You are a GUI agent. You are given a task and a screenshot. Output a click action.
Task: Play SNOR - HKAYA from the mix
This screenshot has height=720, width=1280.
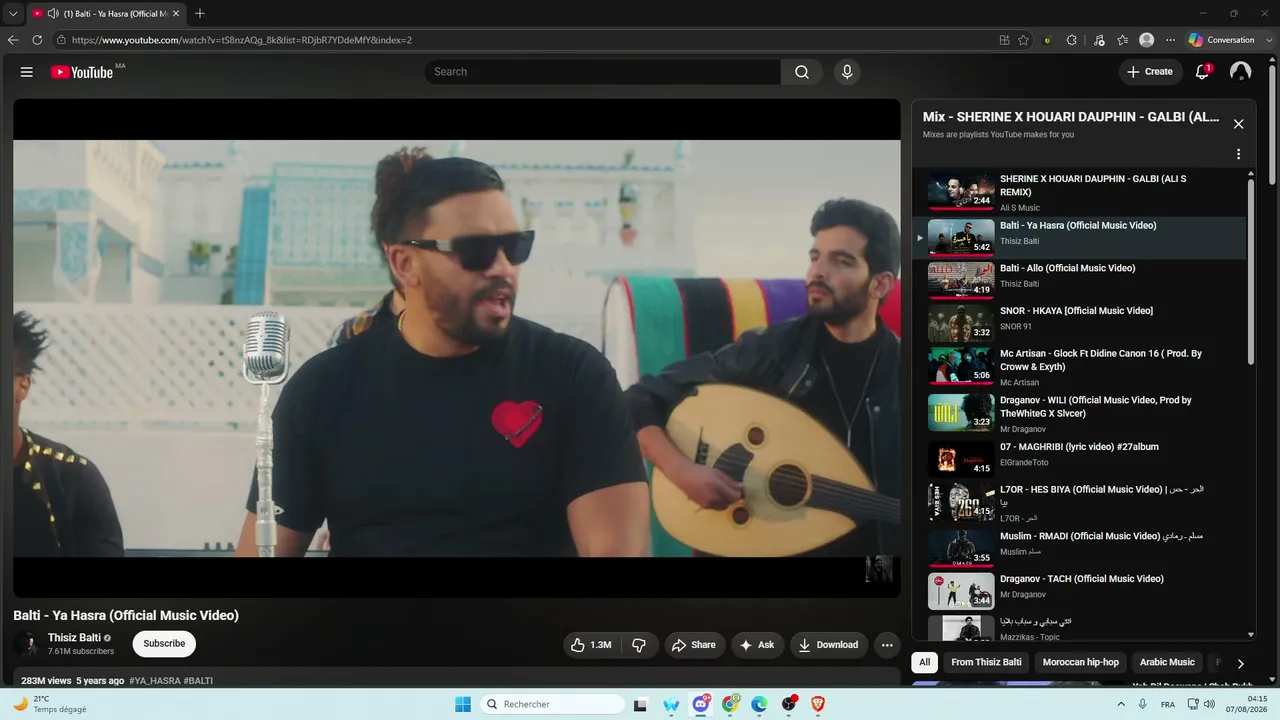click(1080, 322)
